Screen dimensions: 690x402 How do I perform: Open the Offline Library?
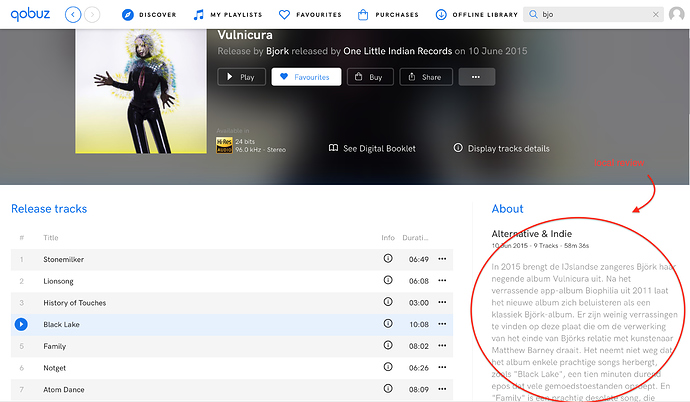click(477, 15)
